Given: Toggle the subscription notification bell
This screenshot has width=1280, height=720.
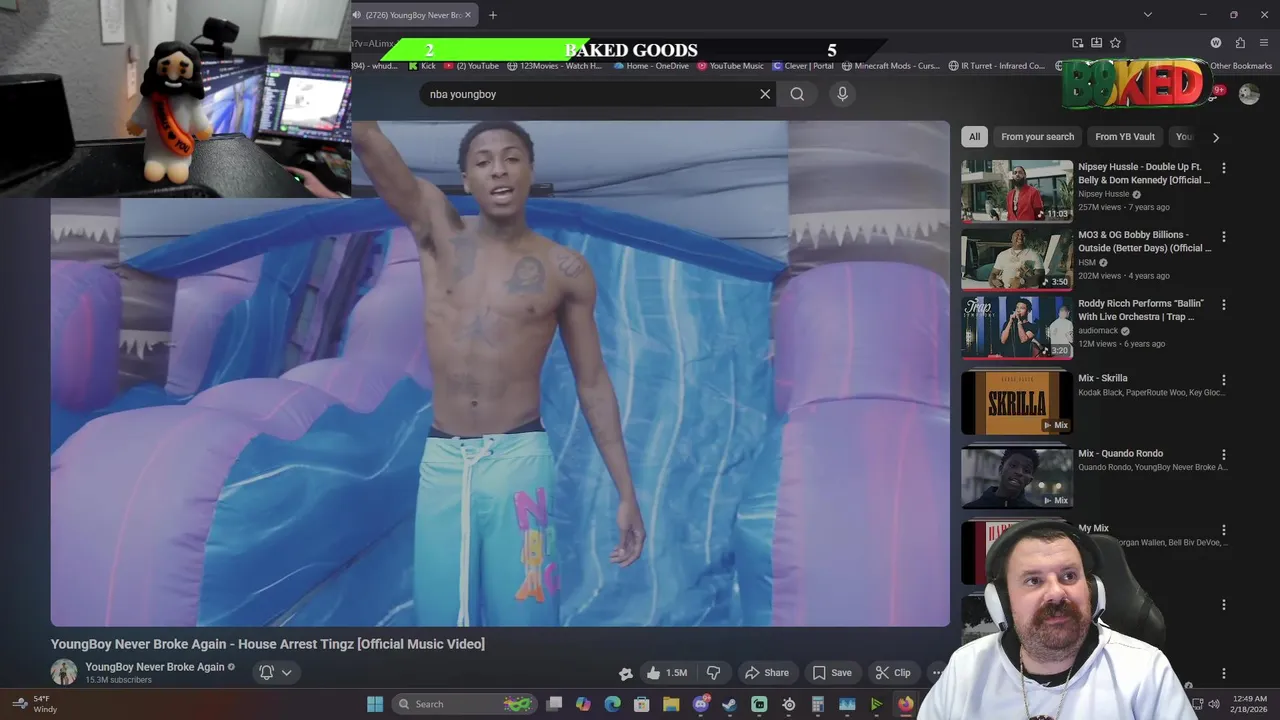Looking at the screenshot, I should (x=266, y=672).
